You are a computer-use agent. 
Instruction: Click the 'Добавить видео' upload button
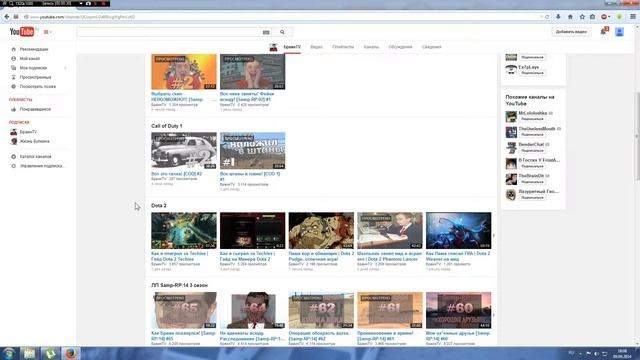[x=571, y=32]
